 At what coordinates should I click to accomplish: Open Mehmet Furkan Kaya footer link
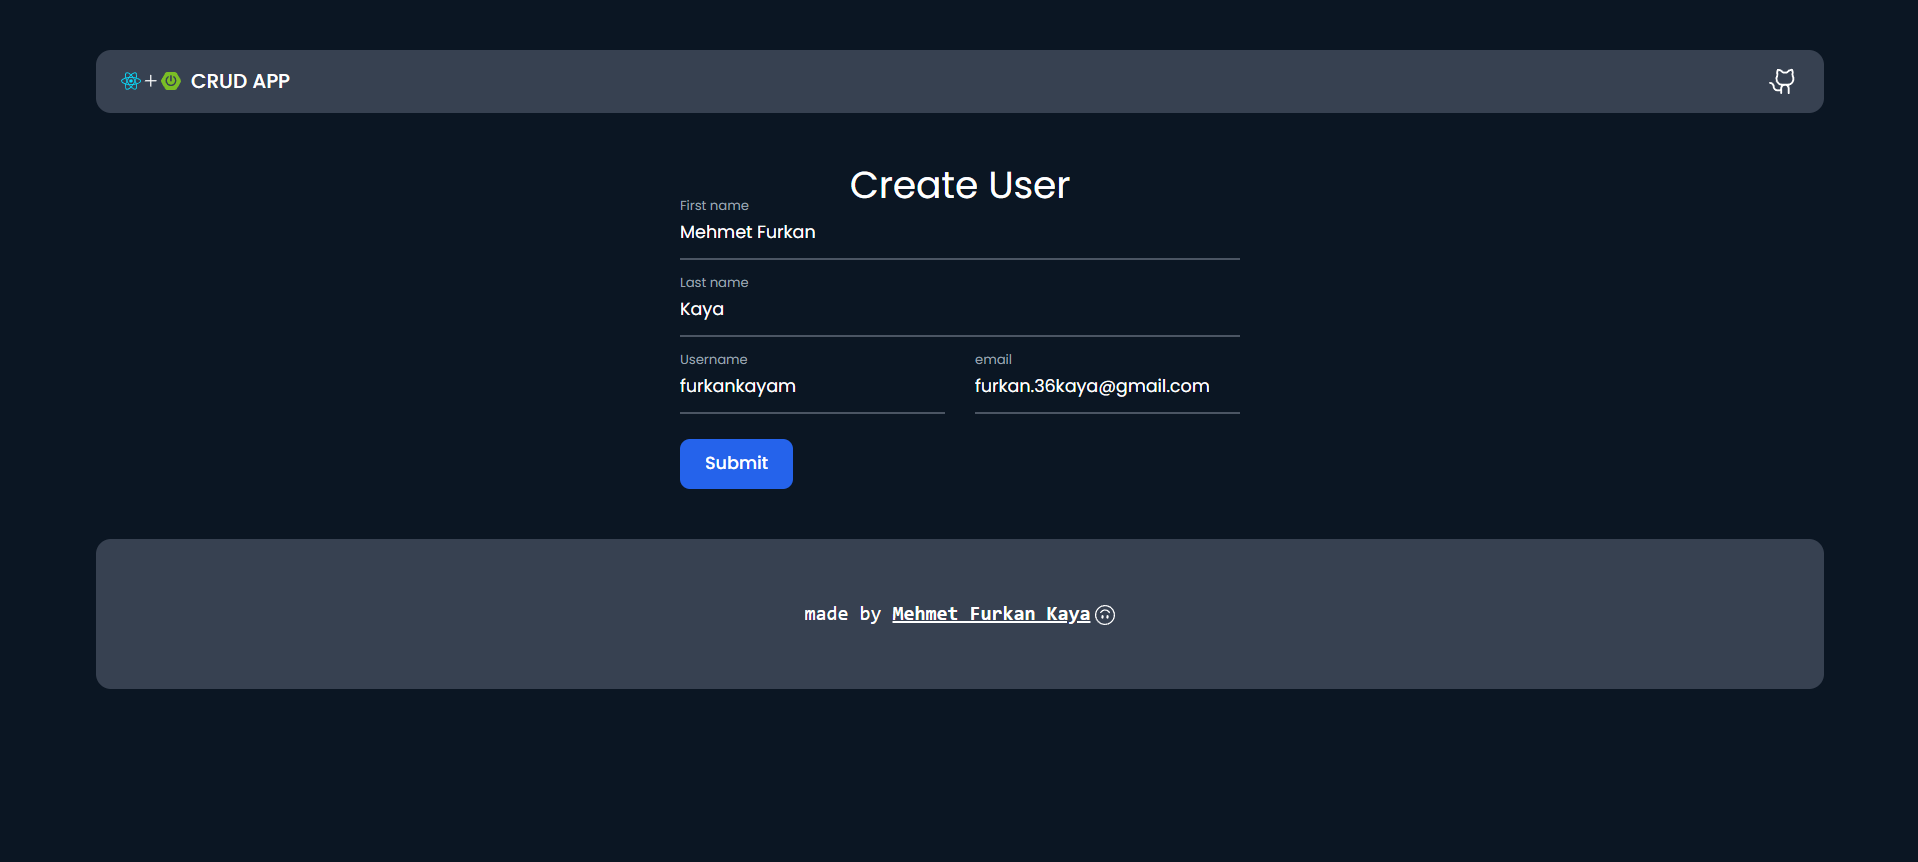[991, 614]
